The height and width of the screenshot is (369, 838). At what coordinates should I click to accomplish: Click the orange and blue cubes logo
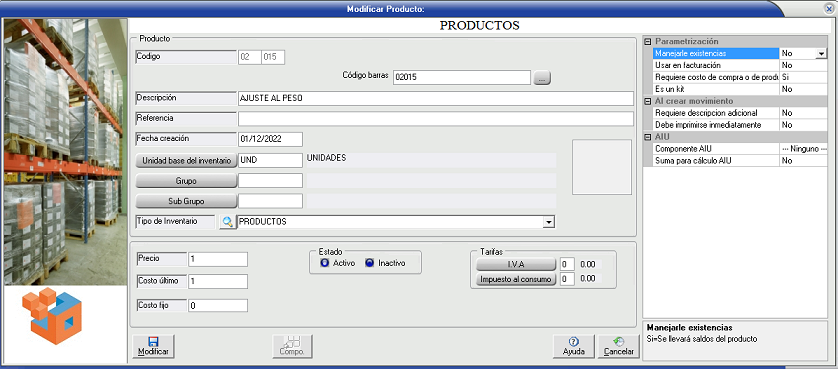click(52, 316)
